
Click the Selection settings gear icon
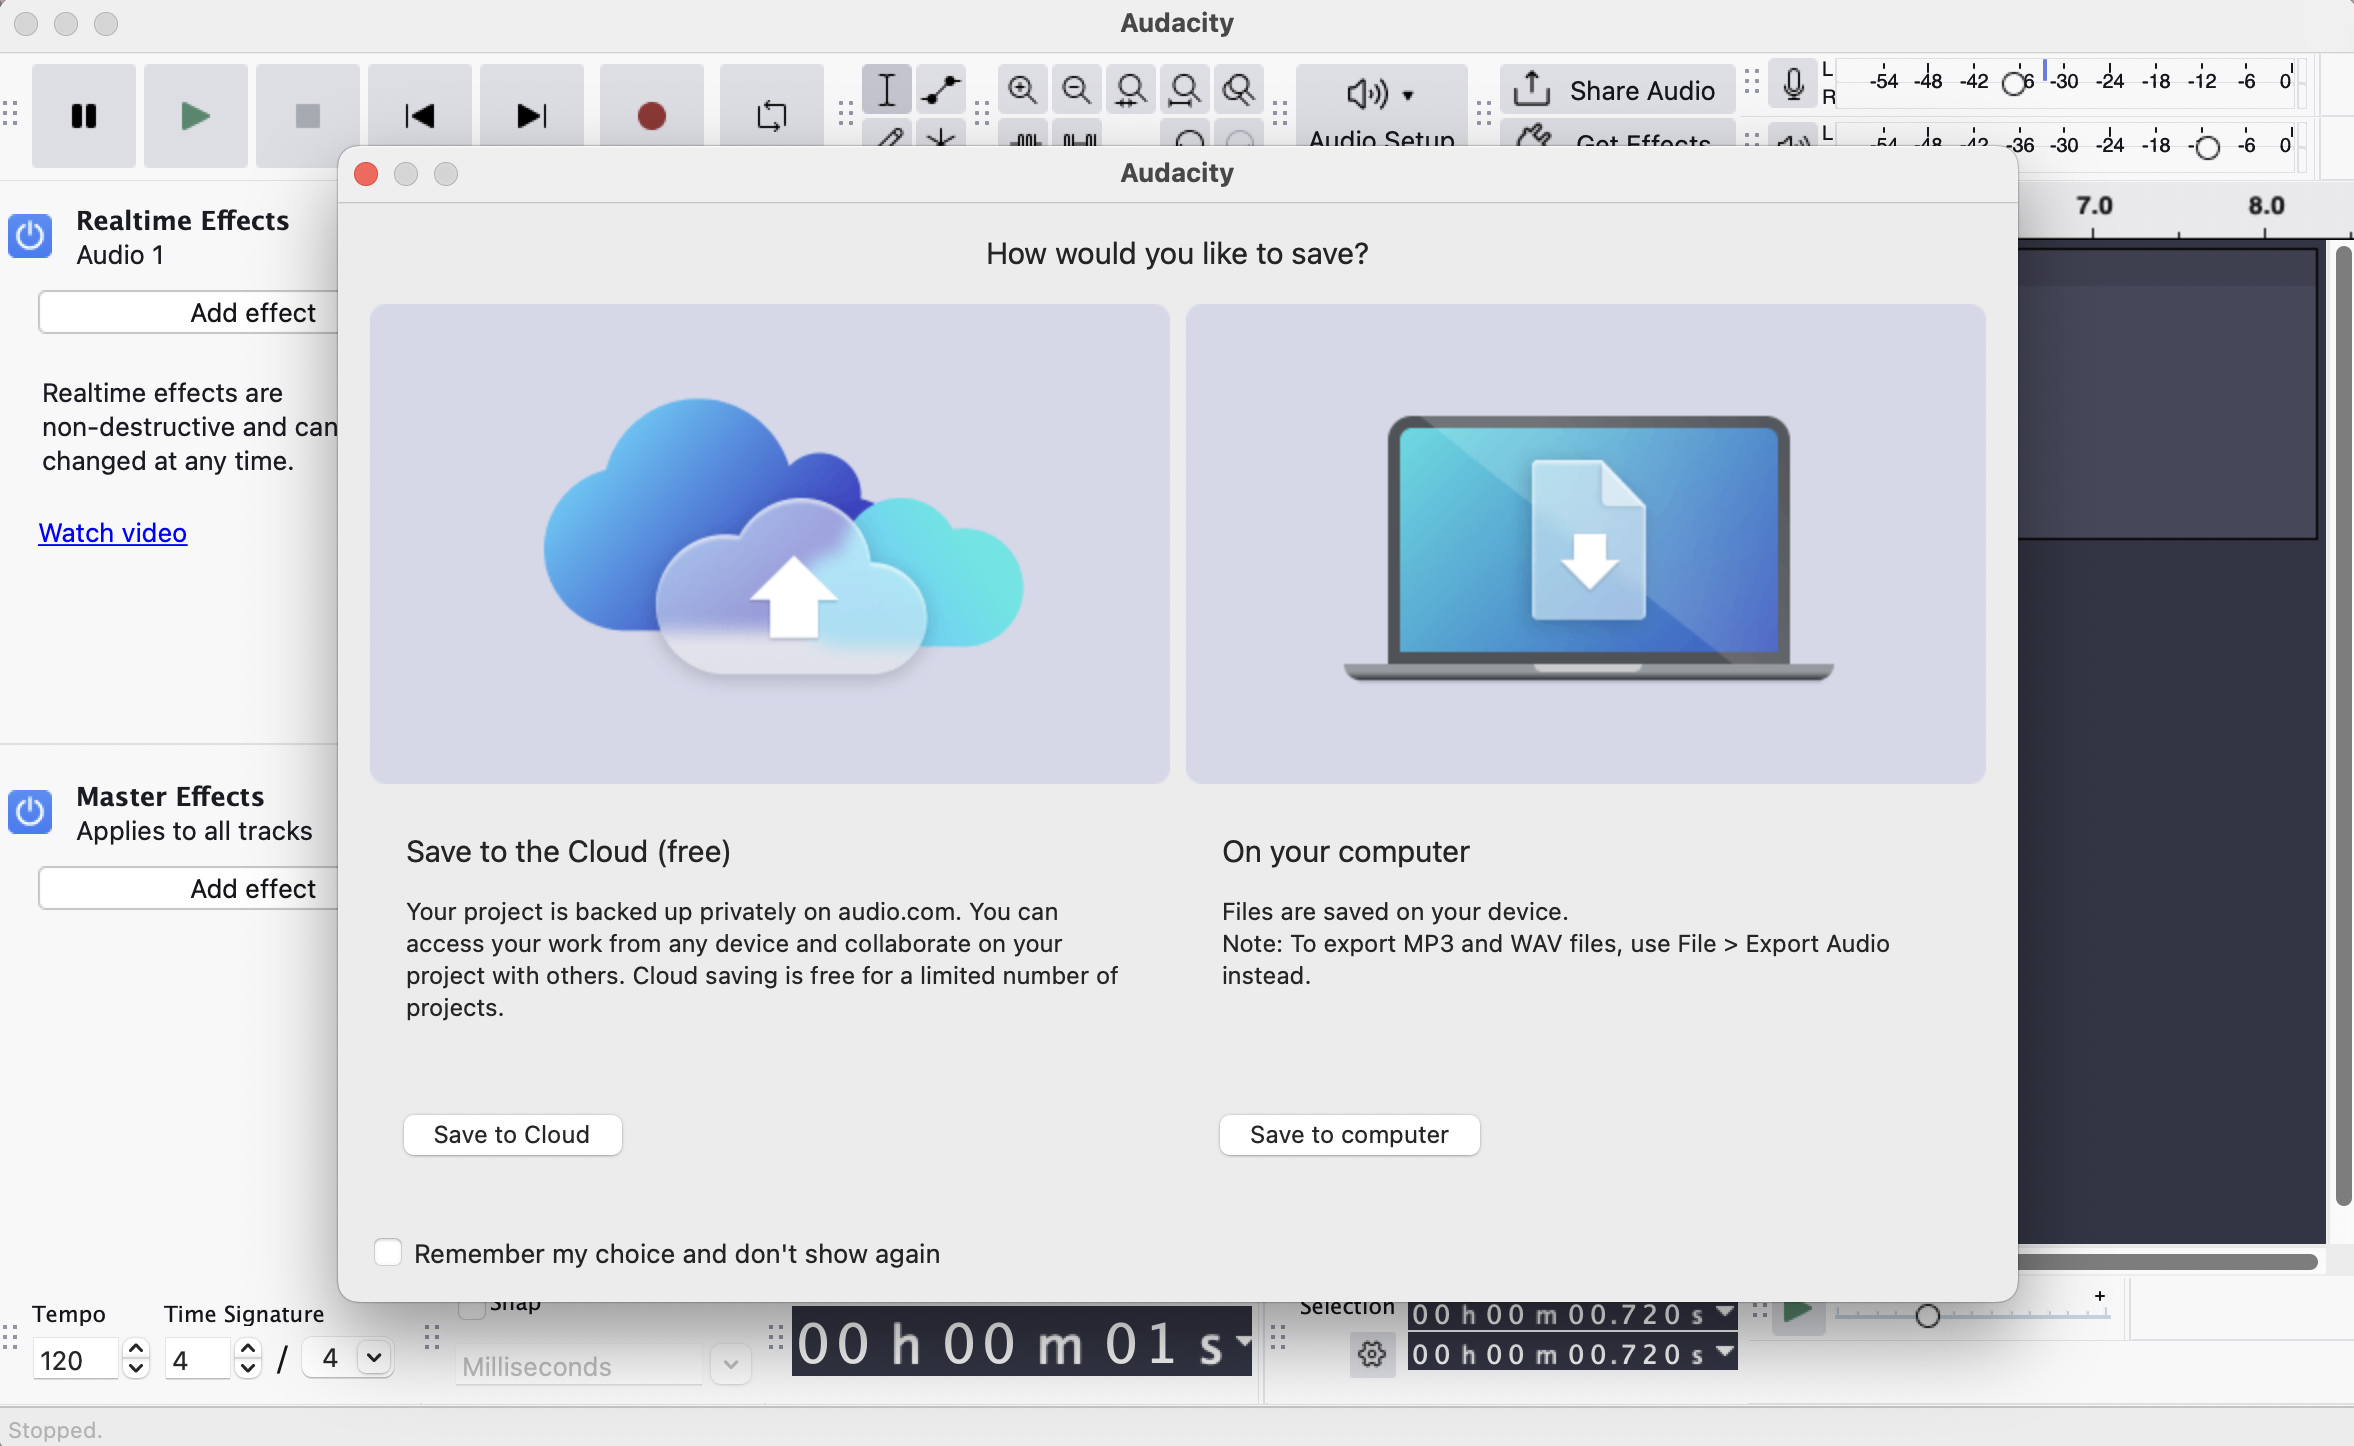click(1372, 1354)
